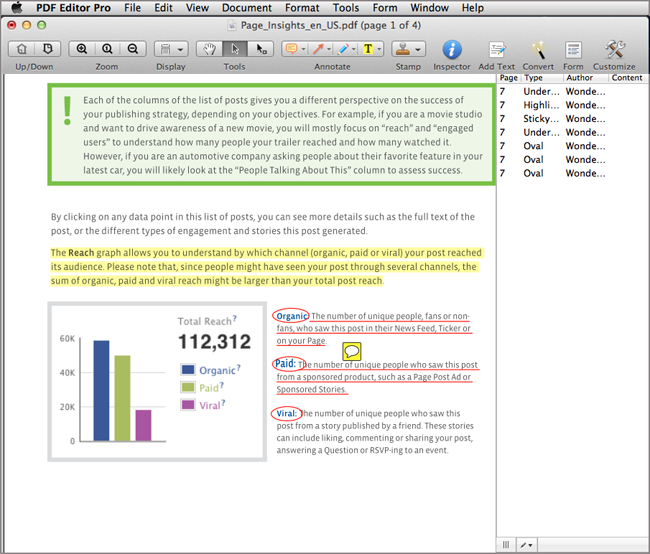This screenshot has height=554, width=650.
Task: Open the PDF Editor Pro app menu
Action: 73,7
